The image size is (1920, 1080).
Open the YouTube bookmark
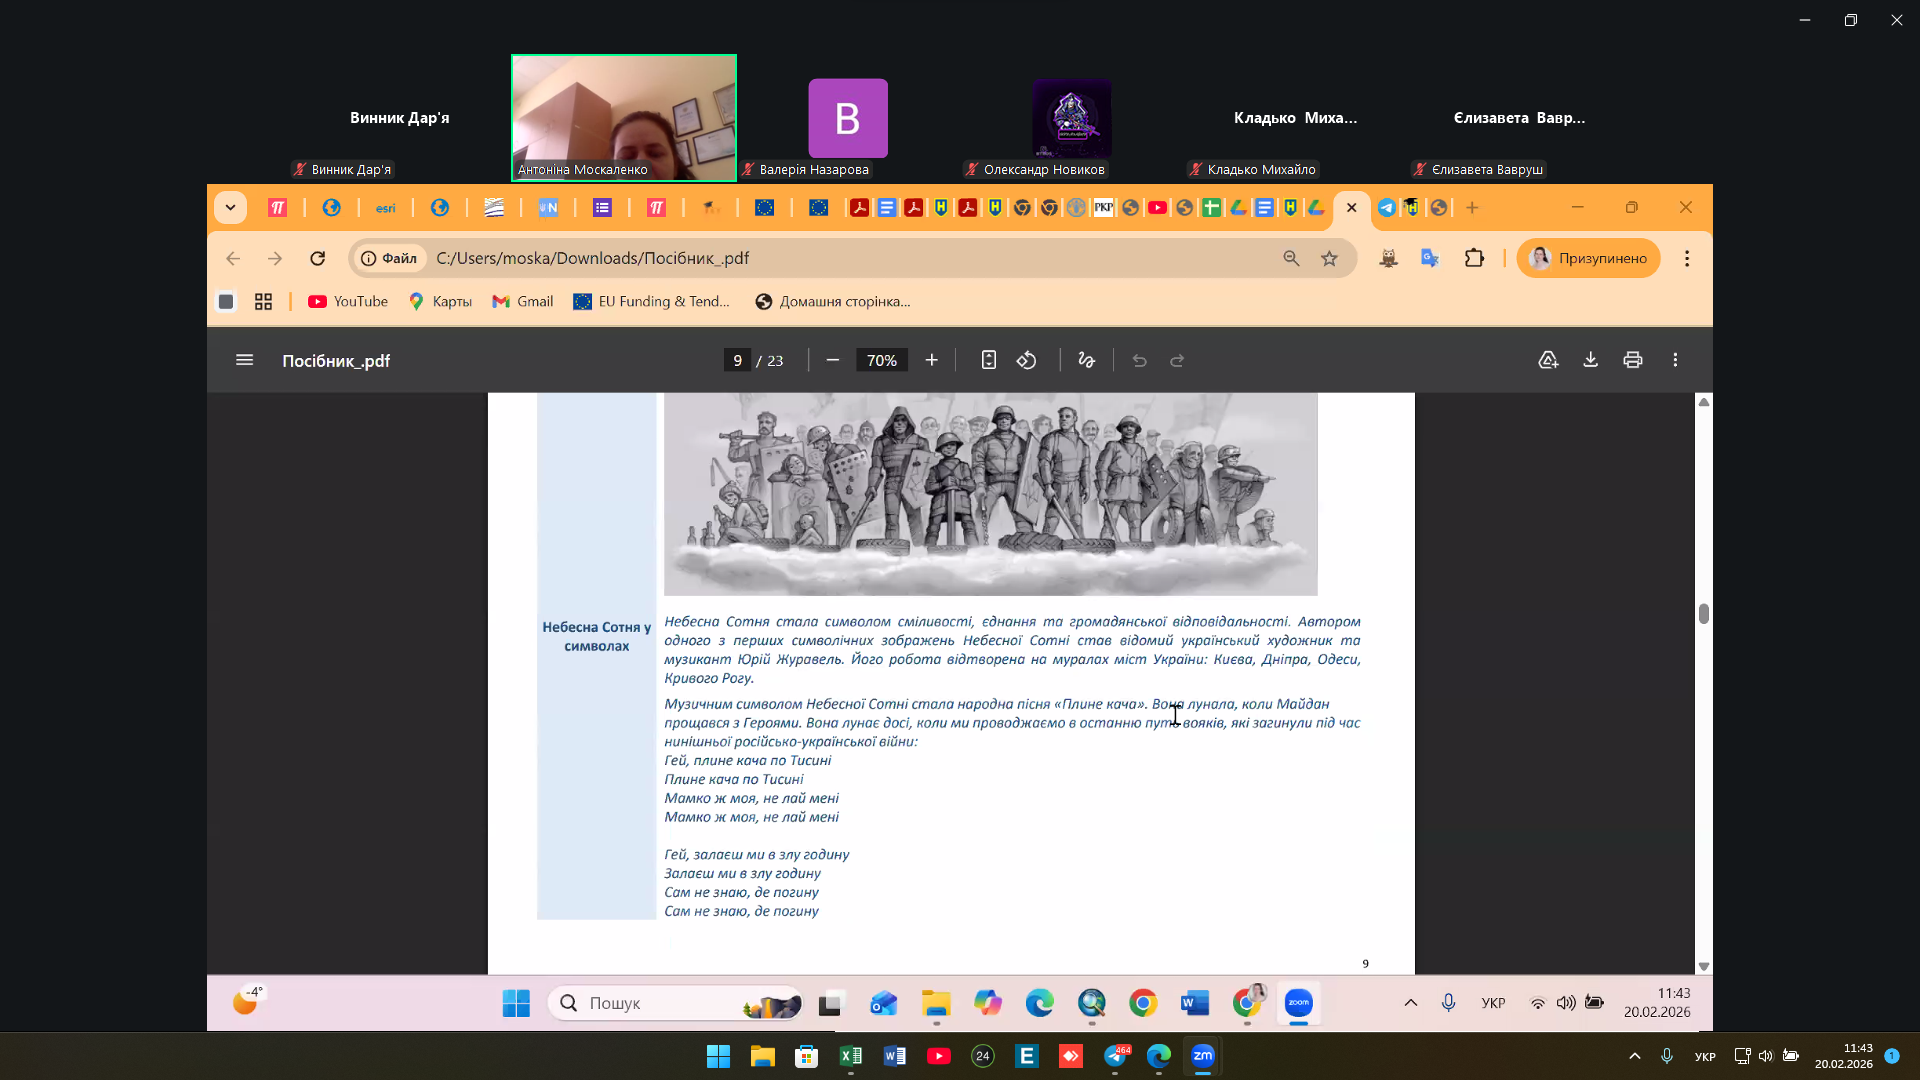[348, 302]
